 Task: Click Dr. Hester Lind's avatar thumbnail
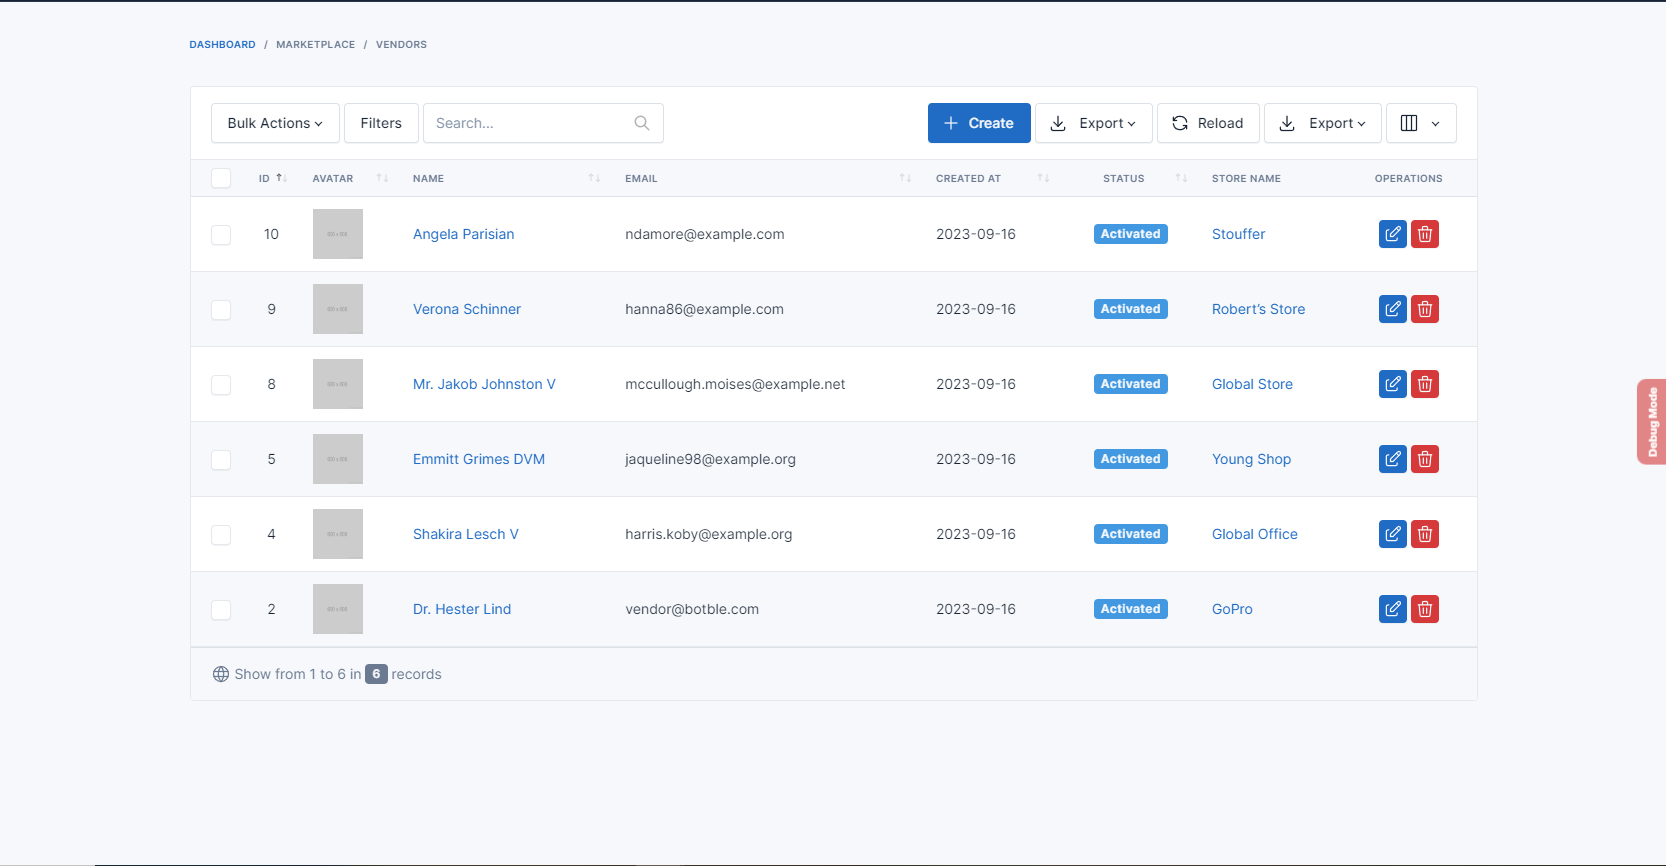pos(338,609)
